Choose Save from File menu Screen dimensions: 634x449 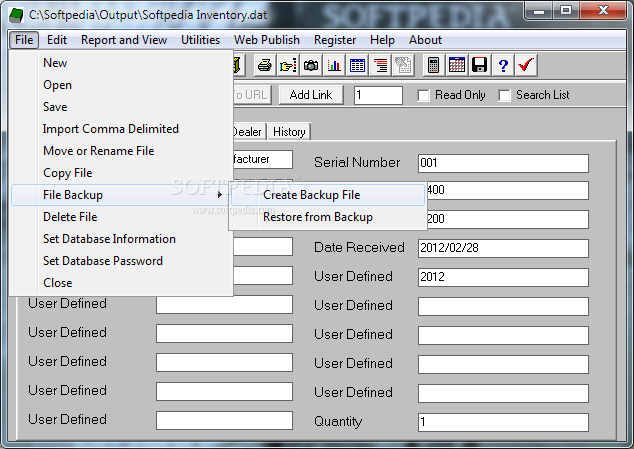click(121, 107)
